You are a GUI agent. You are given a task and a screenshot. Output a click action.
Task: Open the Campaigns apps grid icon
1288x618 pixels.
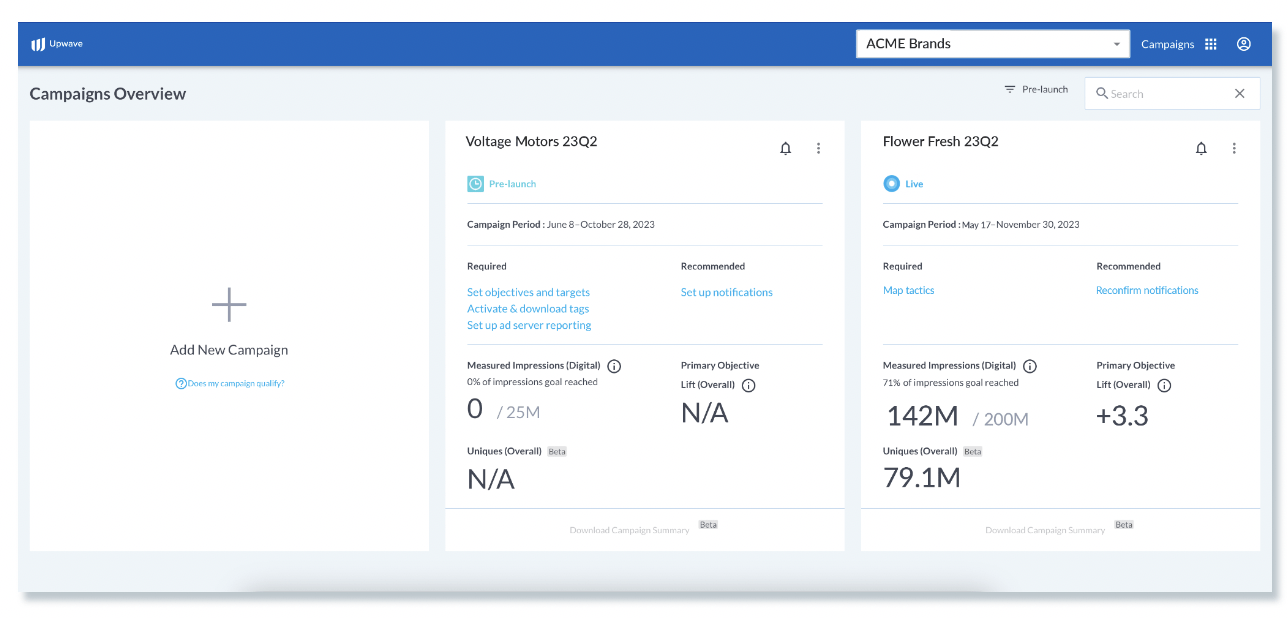(x=1211, y=44)
